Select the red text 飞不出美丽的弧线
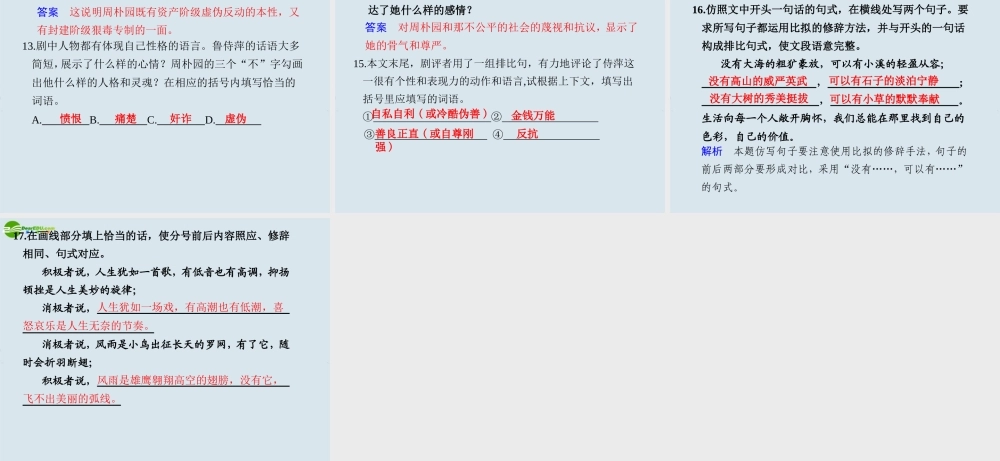 (71, 399)
